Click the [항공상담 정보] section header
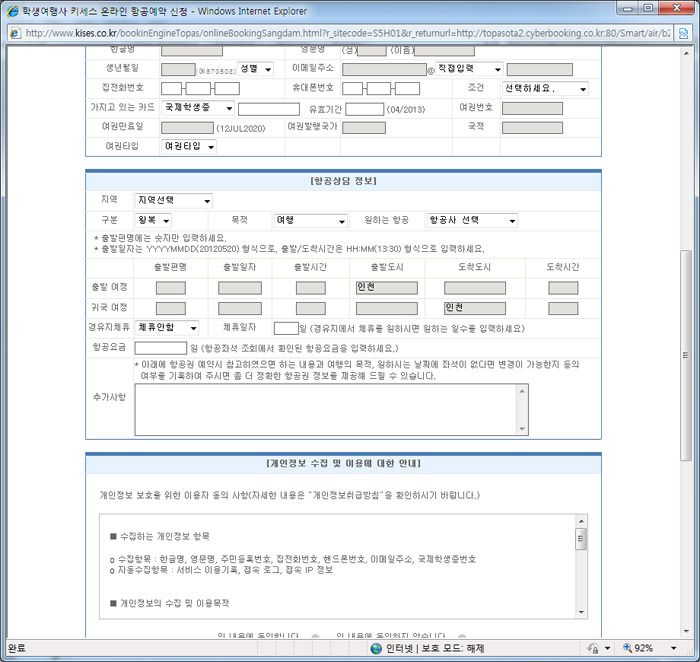This screenshot has width=700, height=662. click(343, 181)
